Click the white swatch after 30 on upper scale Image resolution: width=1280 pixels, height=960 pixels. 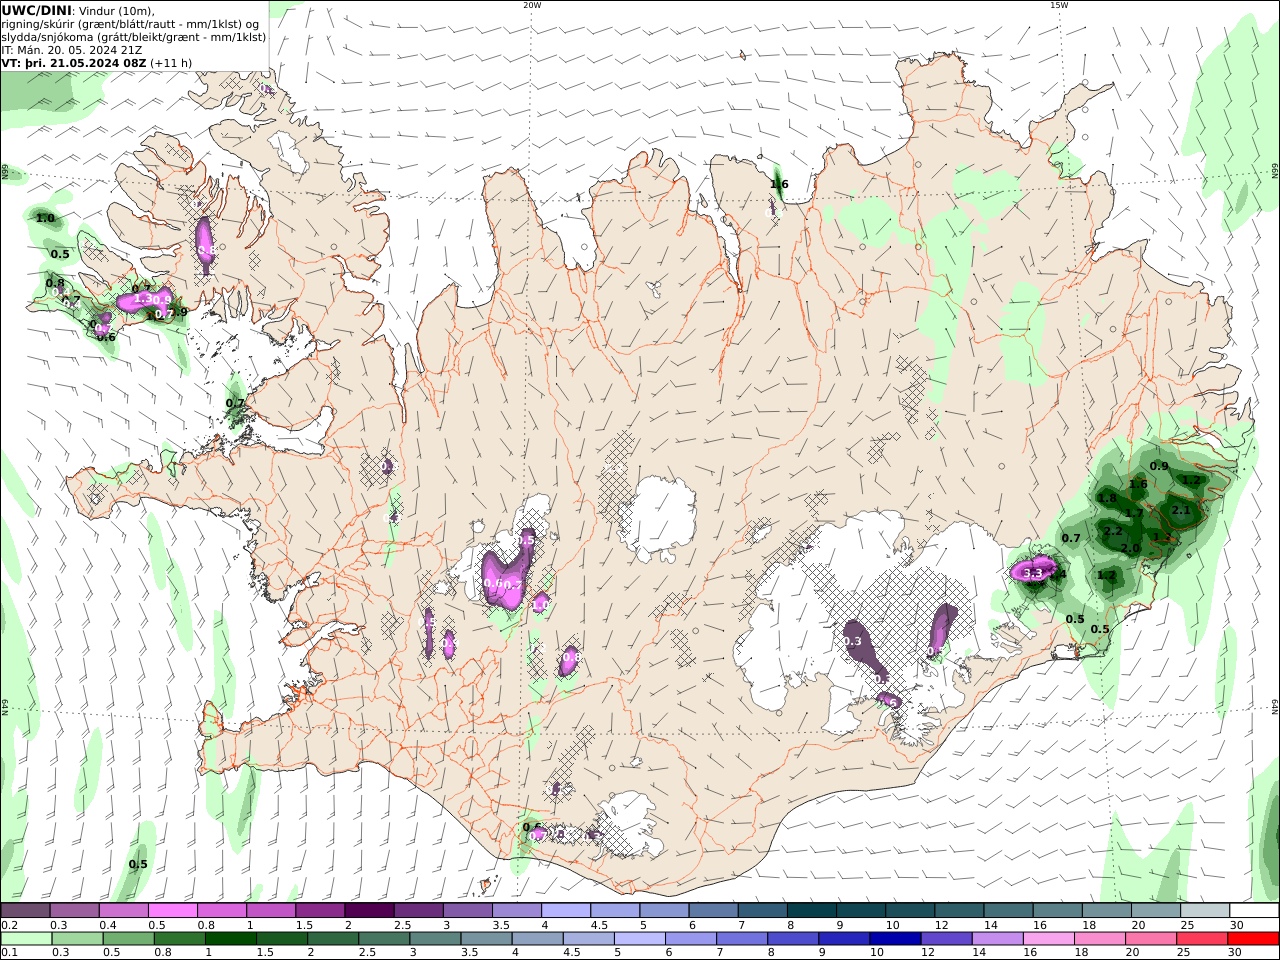[1255, 911]
